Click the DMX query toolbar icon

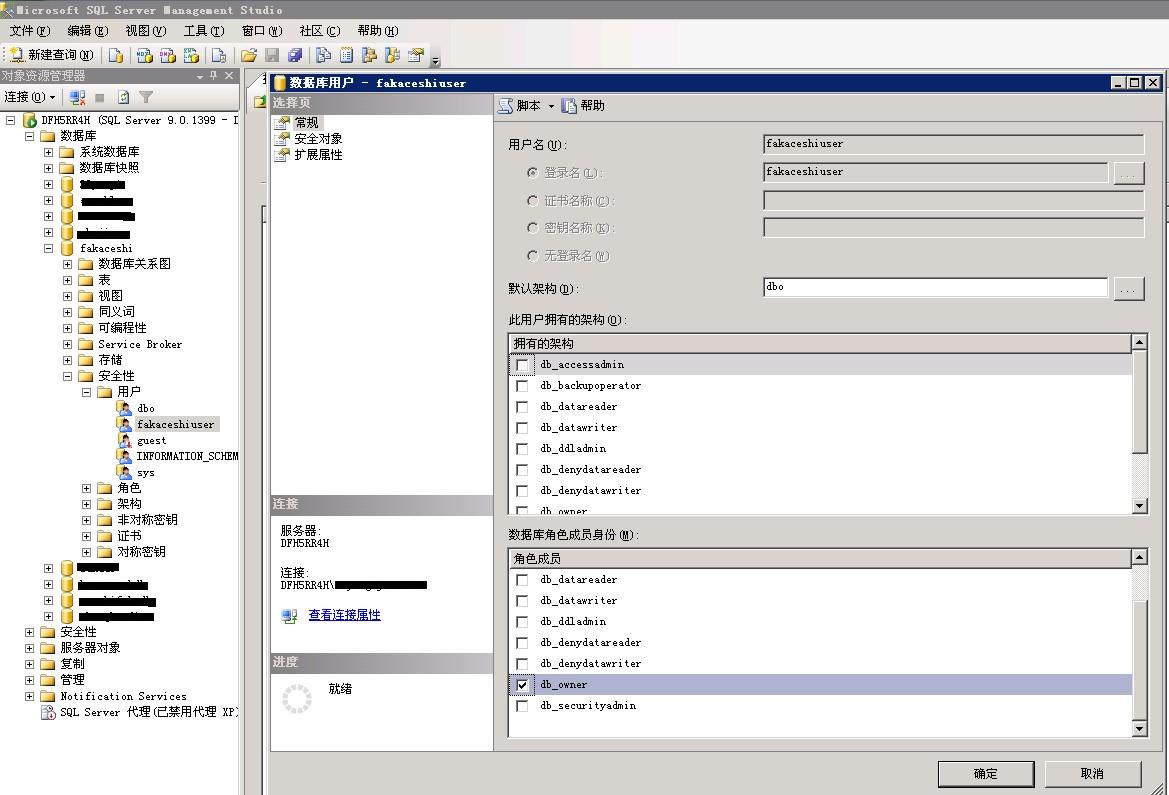click(168, 55)
